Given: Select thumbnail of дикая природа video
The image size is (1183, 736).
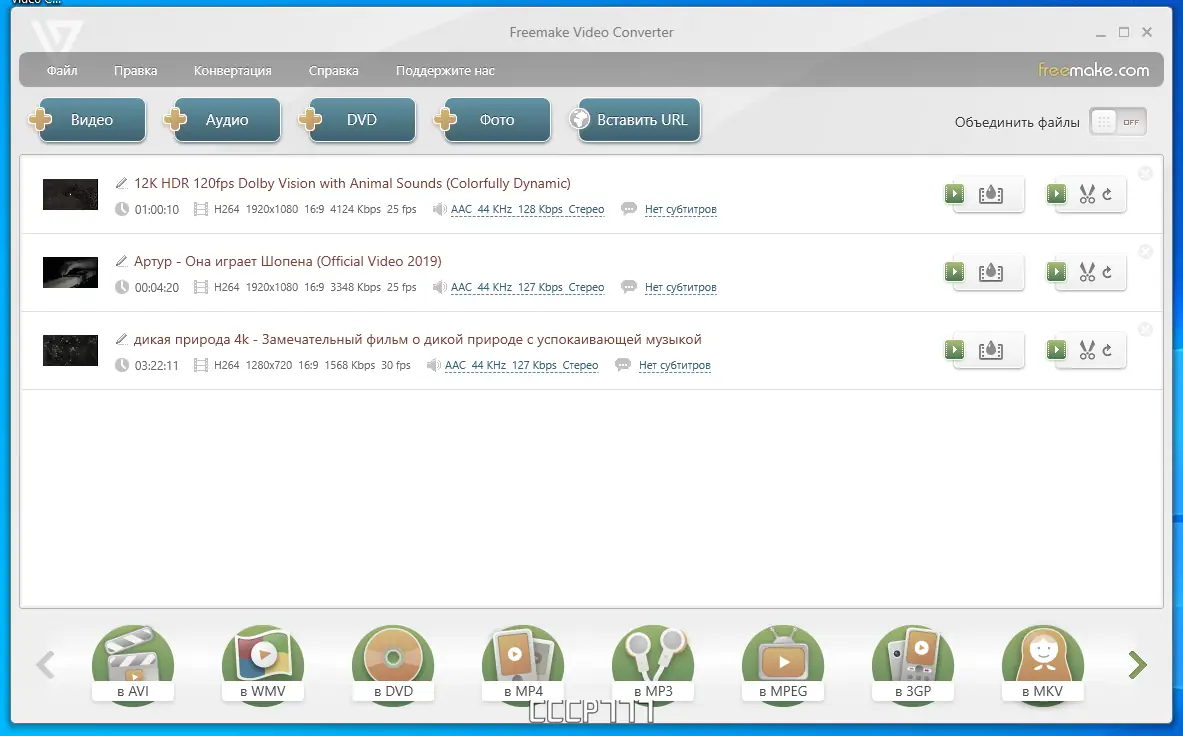Looking at the screenshot, I should 70,350.
